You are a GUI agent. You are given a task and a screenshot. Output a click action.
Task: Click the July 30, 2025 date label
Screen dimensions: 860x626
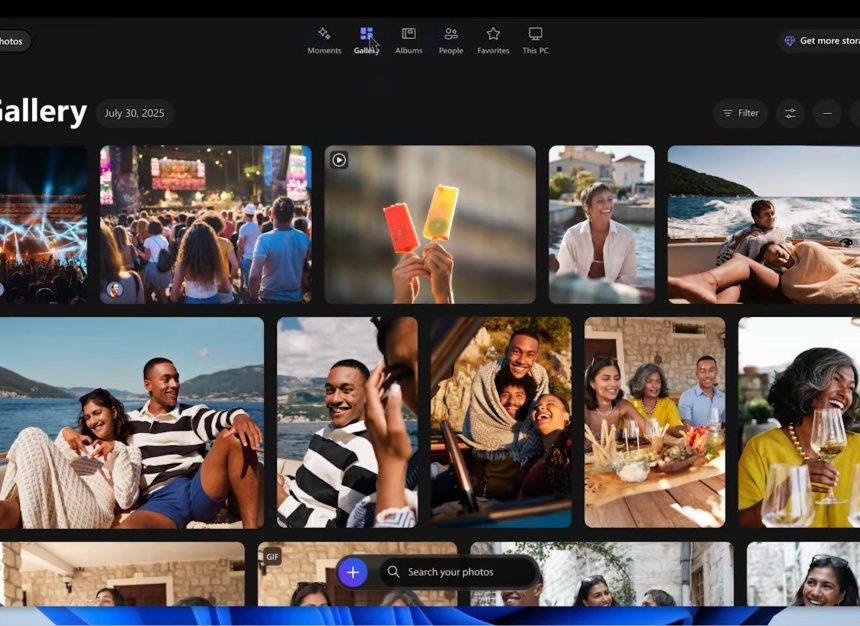(135, 113)
